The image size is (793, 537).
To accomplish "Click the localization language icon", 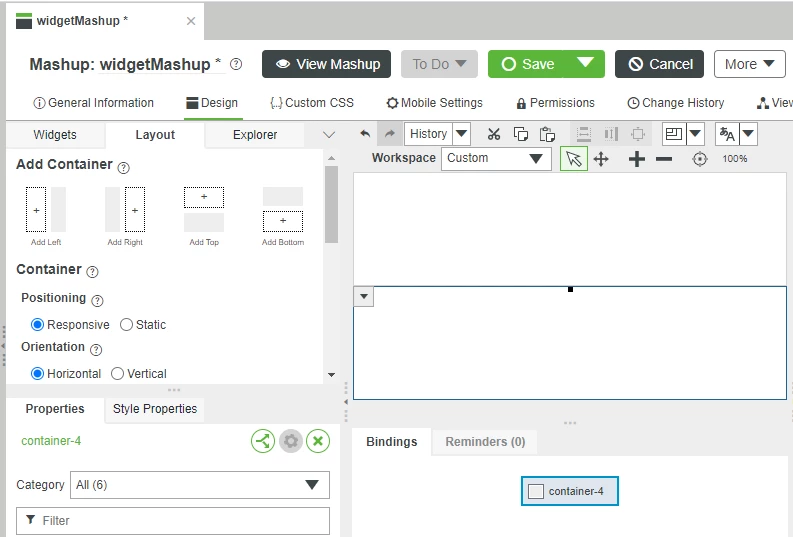I will click(x=727, y=134).
